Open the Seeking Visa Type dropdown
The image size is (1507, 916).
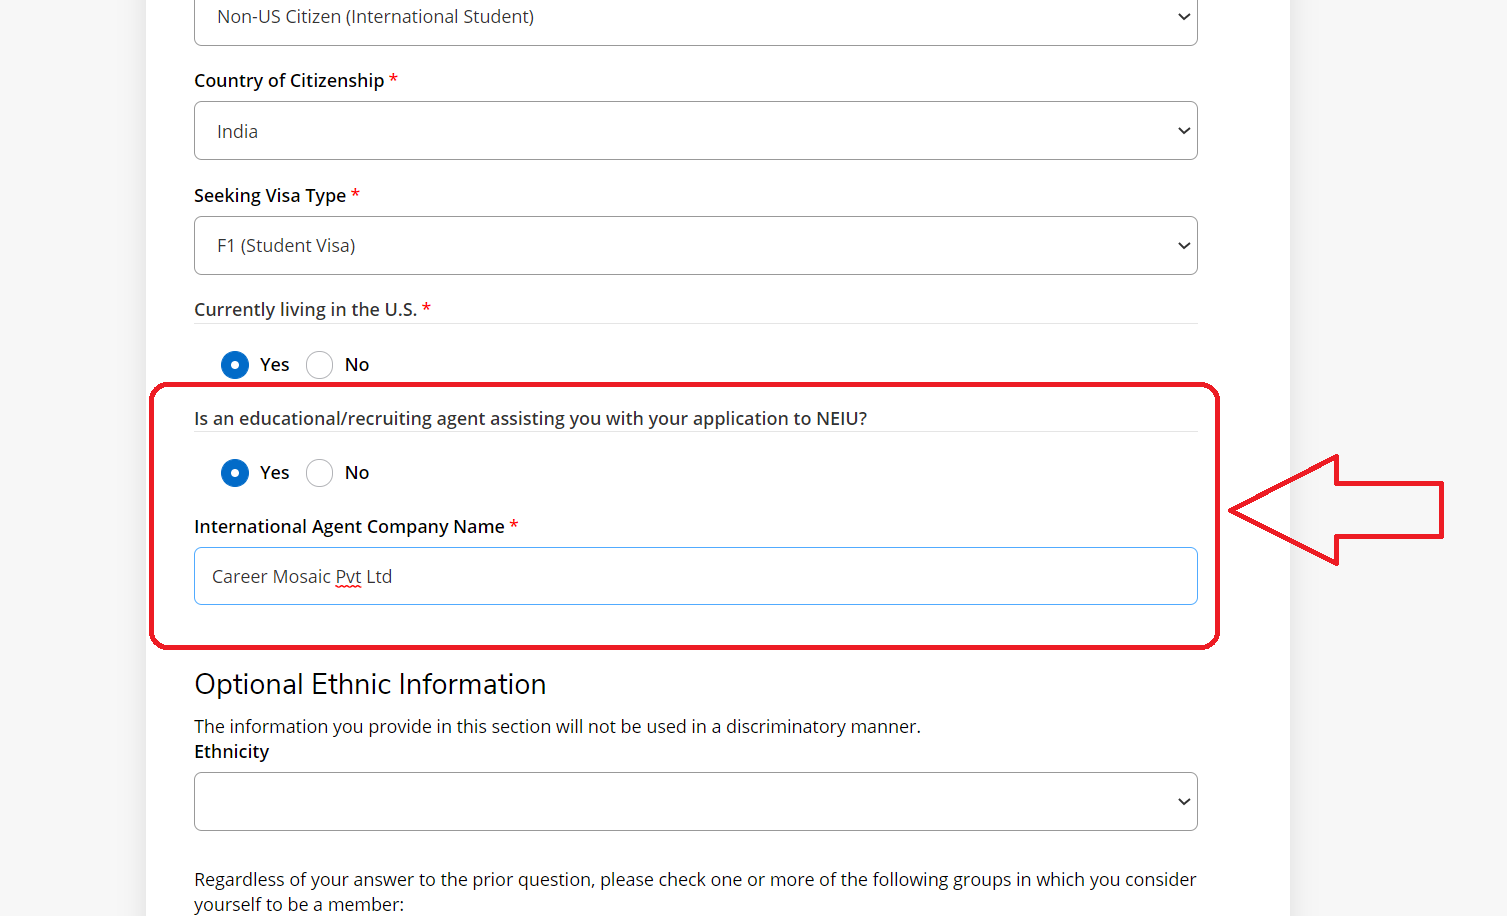pyautogui.click(x=696, y=246)
